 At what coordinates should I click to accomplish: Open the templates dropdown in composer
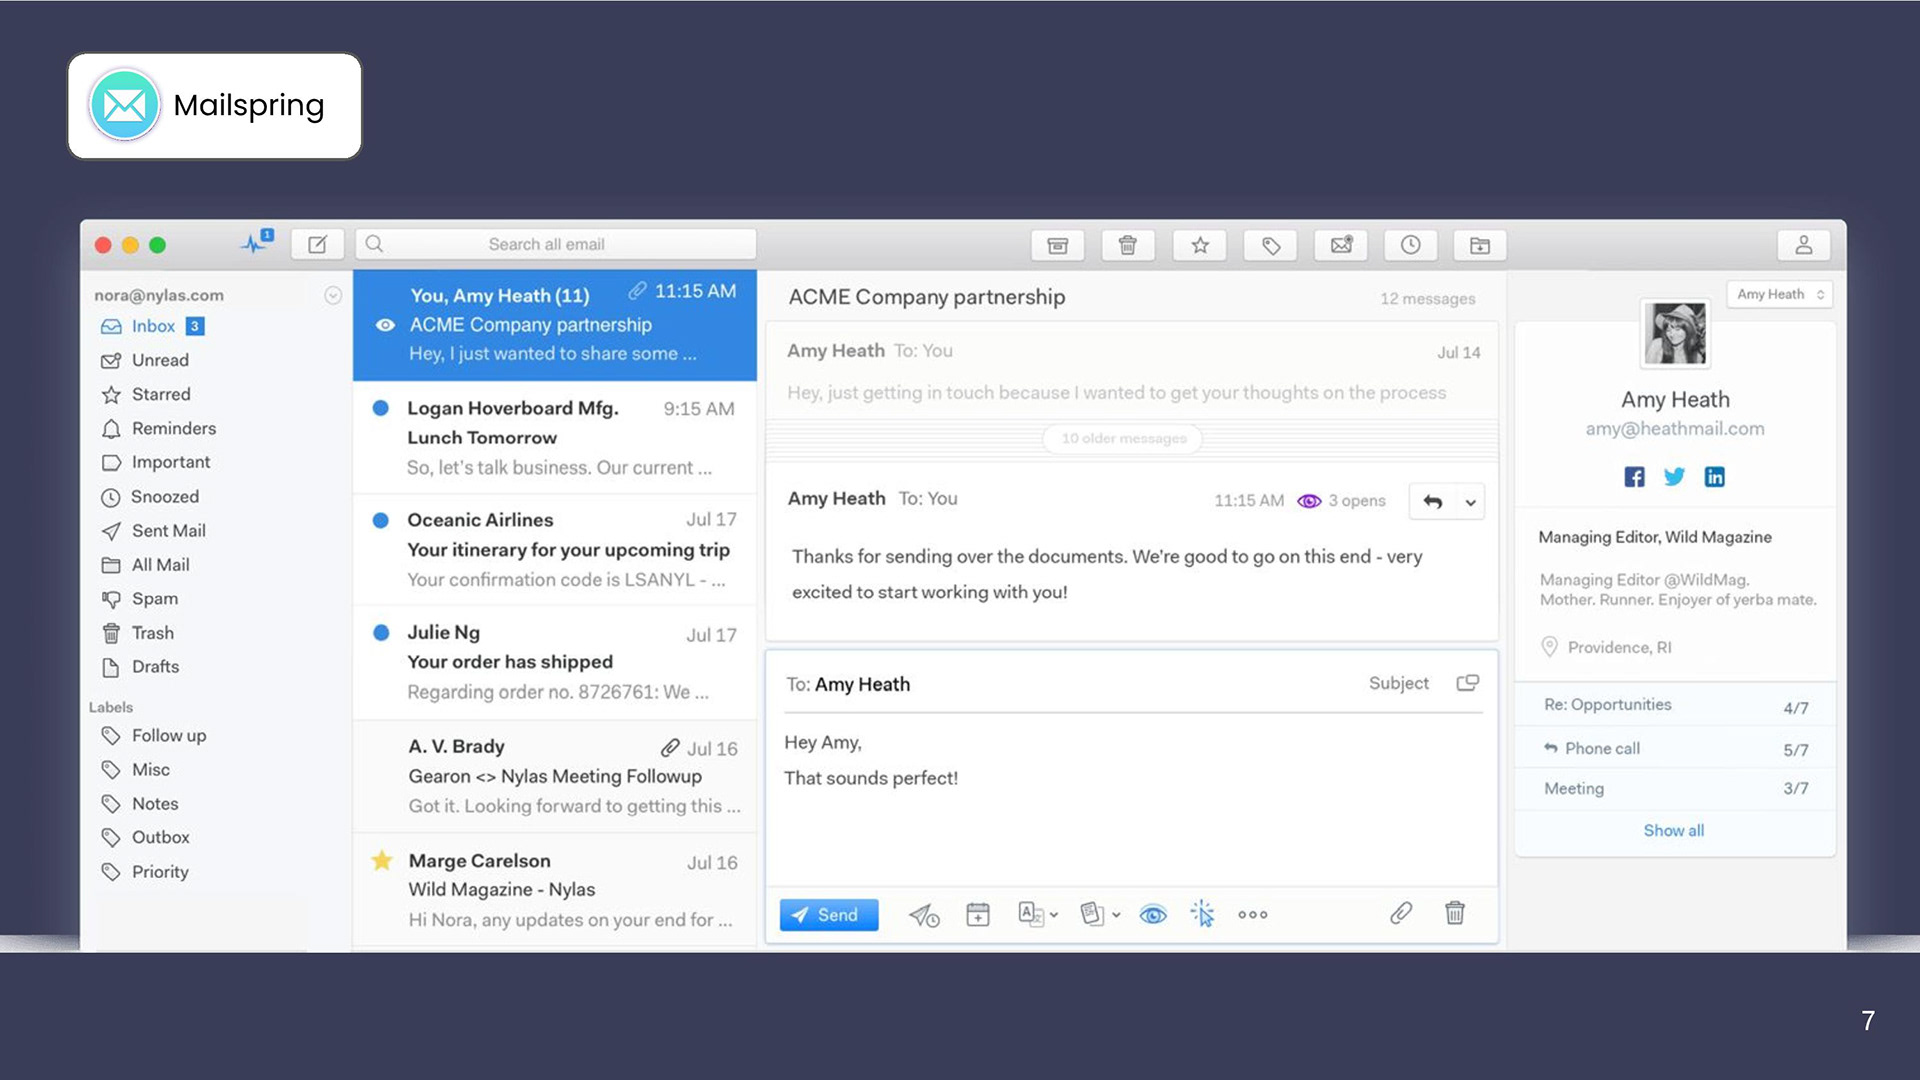pos(1100,914)
